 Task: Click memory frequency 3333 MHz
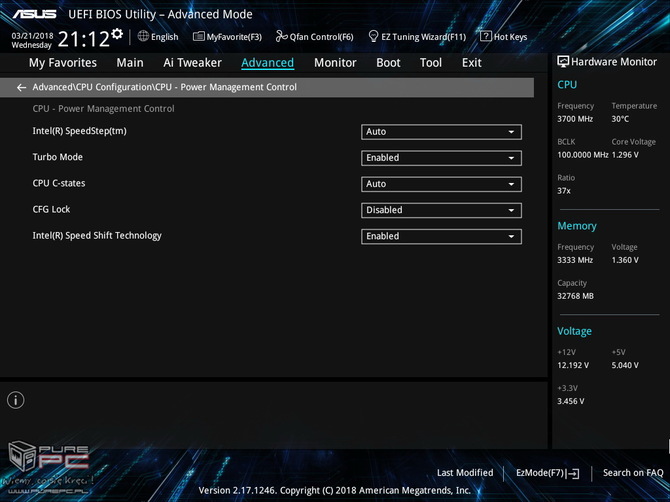(x=575, y=260)
